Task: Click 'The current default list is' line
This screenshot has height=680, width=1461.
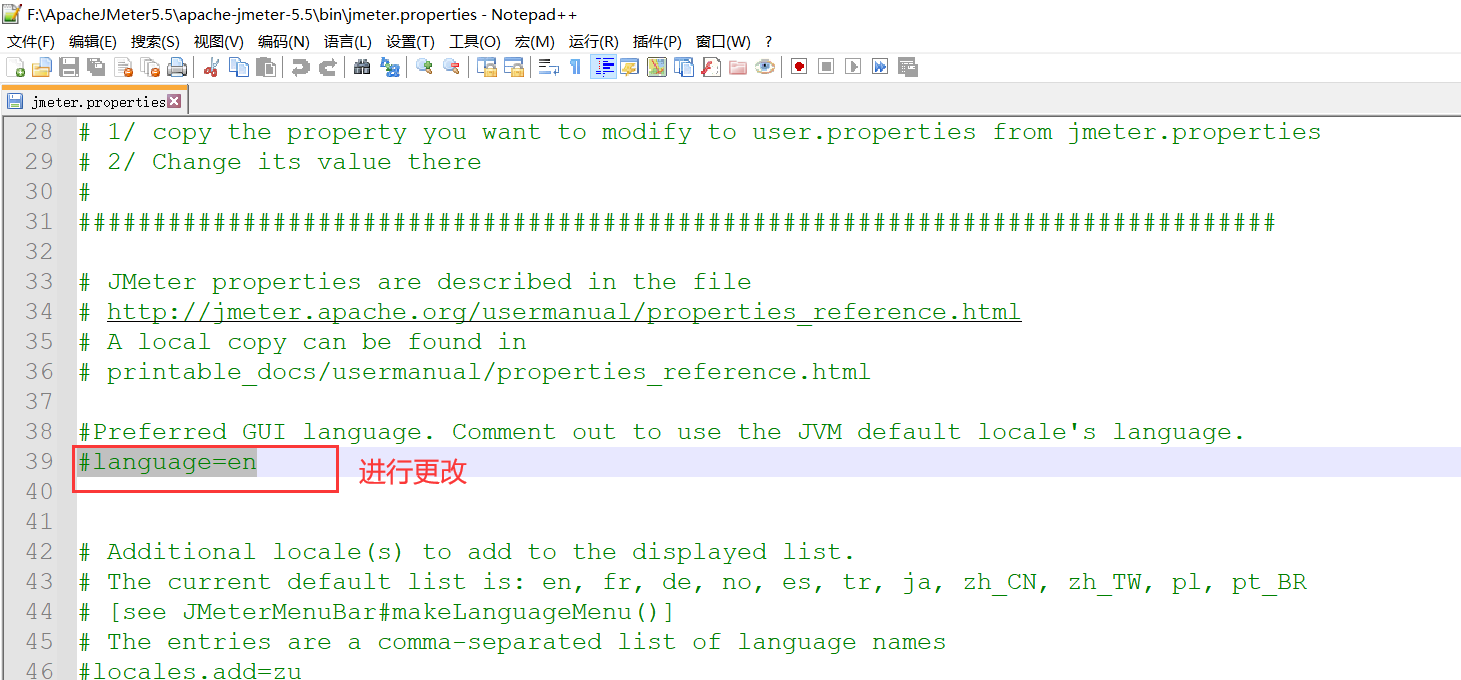Action: coord(693,582)
